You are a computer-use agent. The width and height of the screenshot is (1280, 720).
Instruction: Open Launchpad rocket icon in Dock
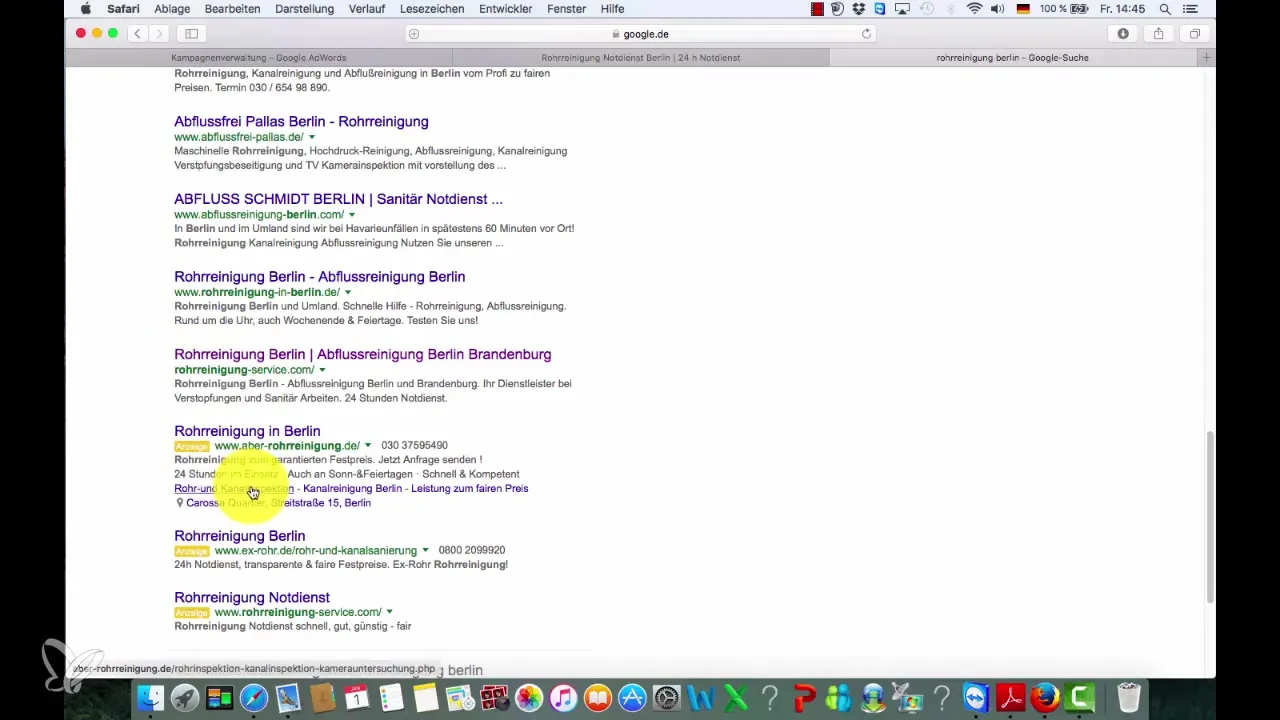tap(184, 697)
